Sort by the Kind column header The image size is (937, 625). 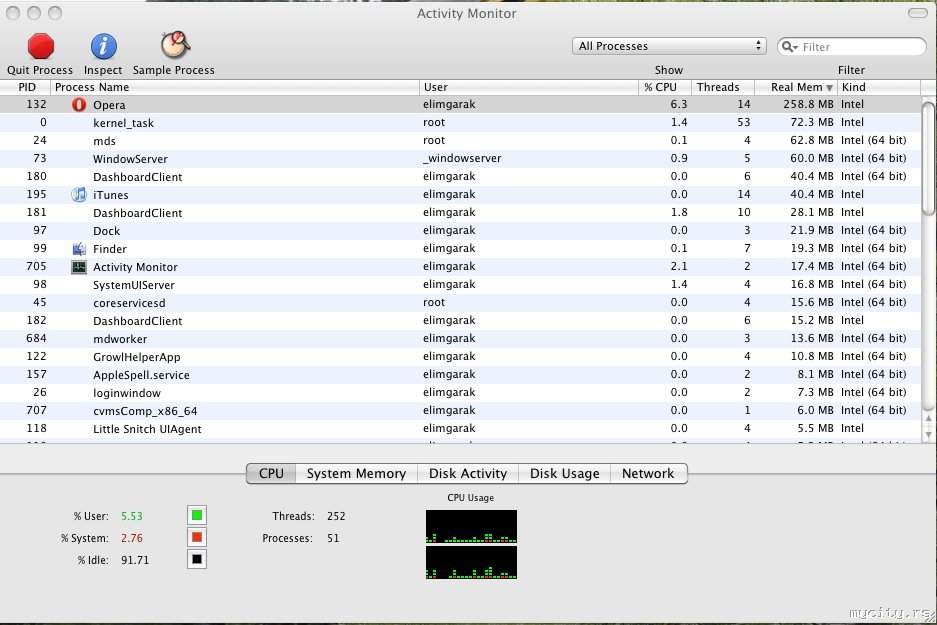tap(878, 87)
